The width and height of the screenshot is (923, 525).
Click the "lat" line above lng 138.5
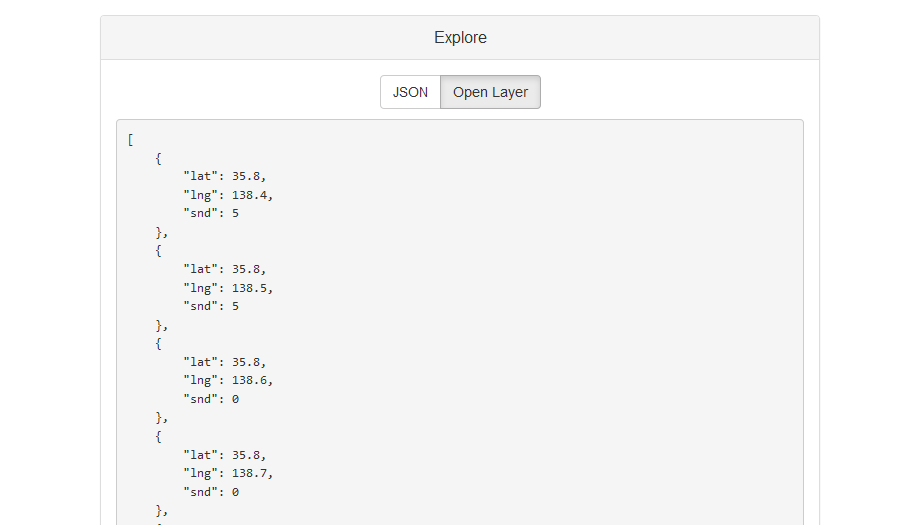224,269
